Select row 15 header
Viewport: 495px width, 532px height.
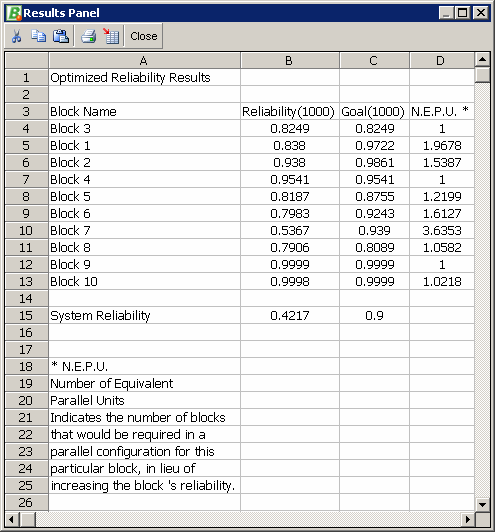tap(26, 316)
